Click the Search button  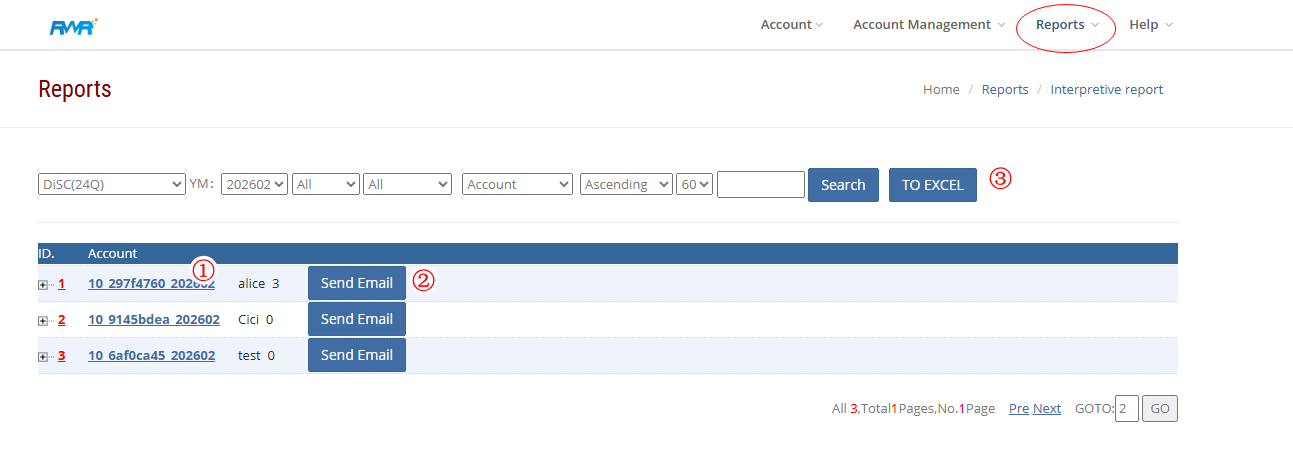click(843, 185)
